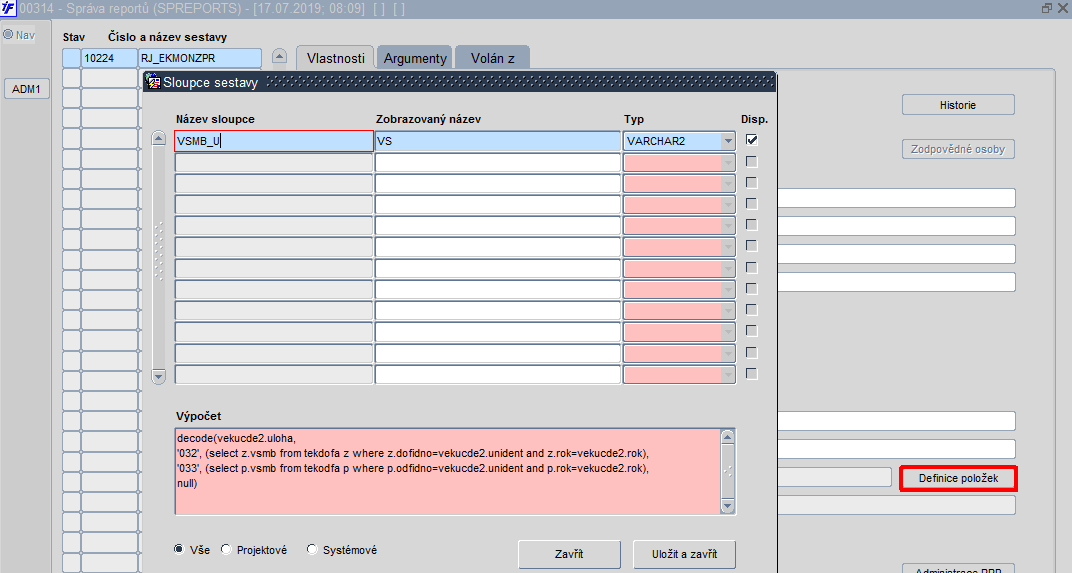Click the Číslo a název sestavy heading

[168, 37]
